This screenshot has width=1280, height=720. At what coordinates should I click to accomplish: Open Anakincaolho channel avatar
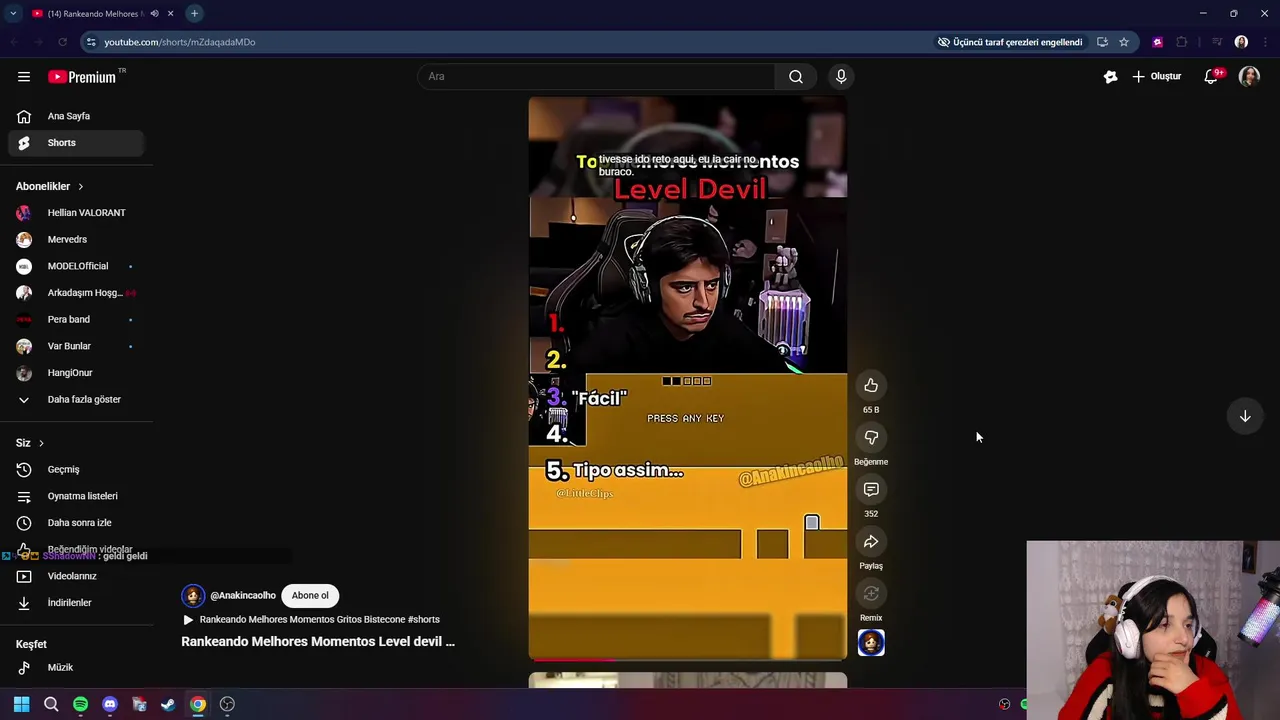193,595
